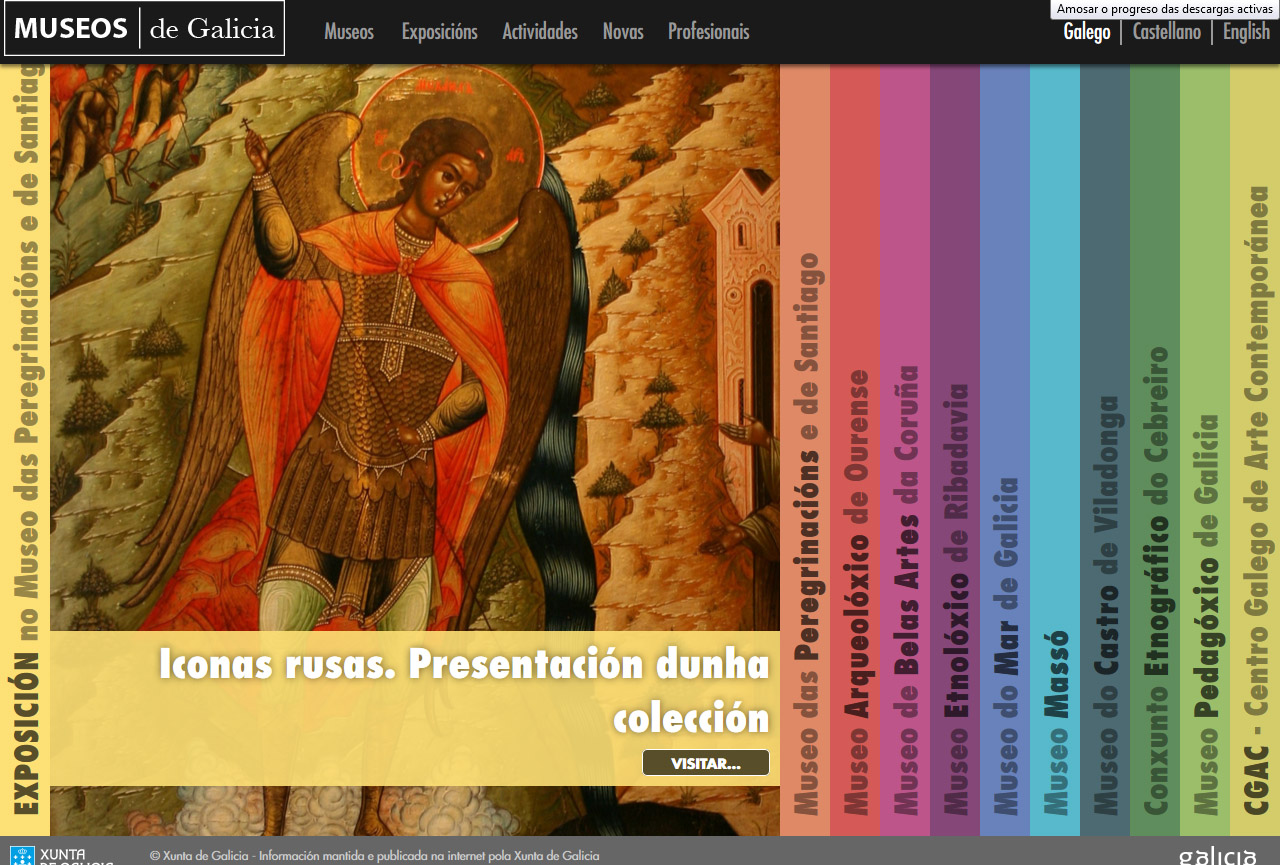
Task: Open the Museos menu
Action: [349, 32]
